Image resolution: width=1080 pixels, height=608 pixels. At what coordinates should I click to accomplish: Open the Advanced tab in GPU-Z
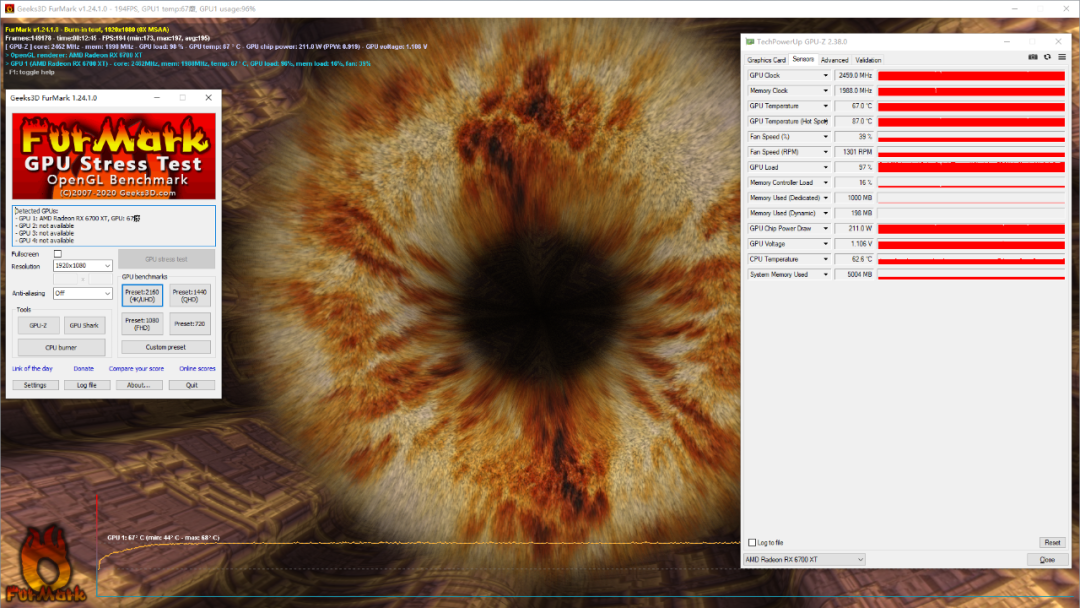(x=834, y=60)
